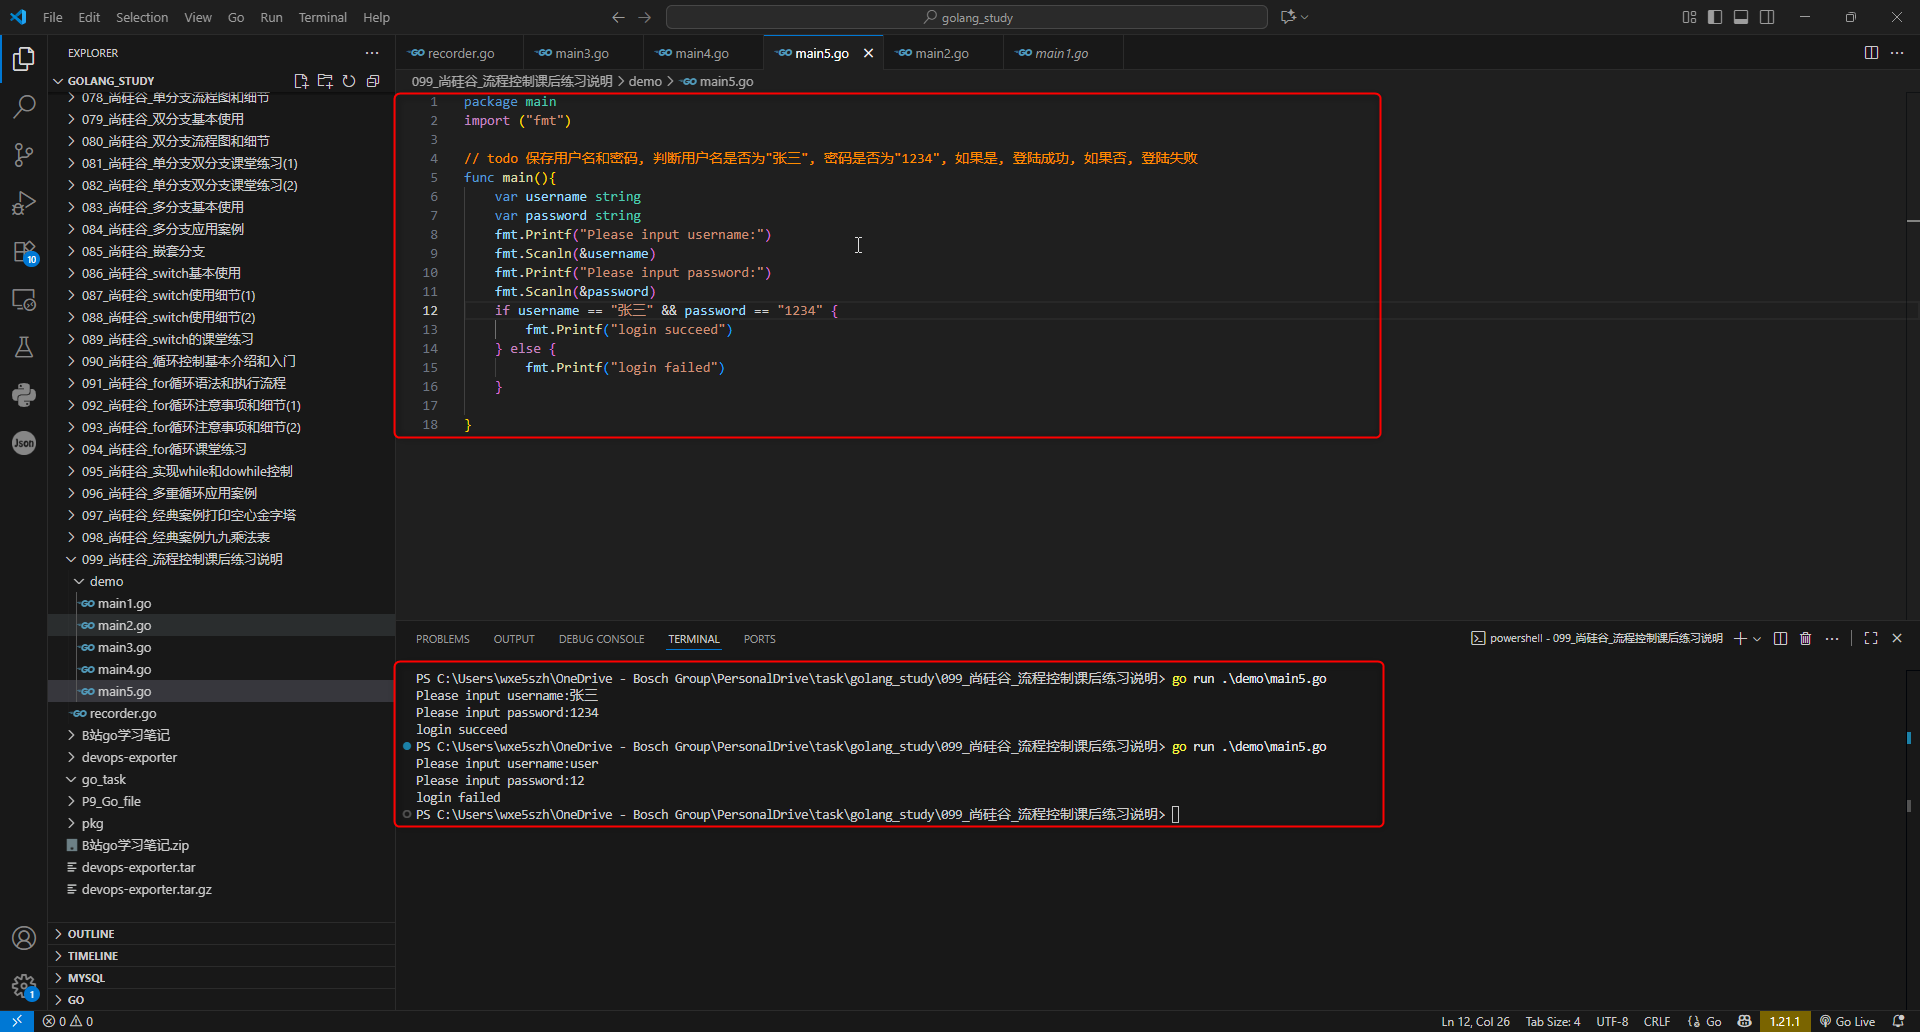Image resolution: width=1920 pixels, height=1032 pixels.
Task: Open the Json view in activity bar
Action: coord(24,443)
